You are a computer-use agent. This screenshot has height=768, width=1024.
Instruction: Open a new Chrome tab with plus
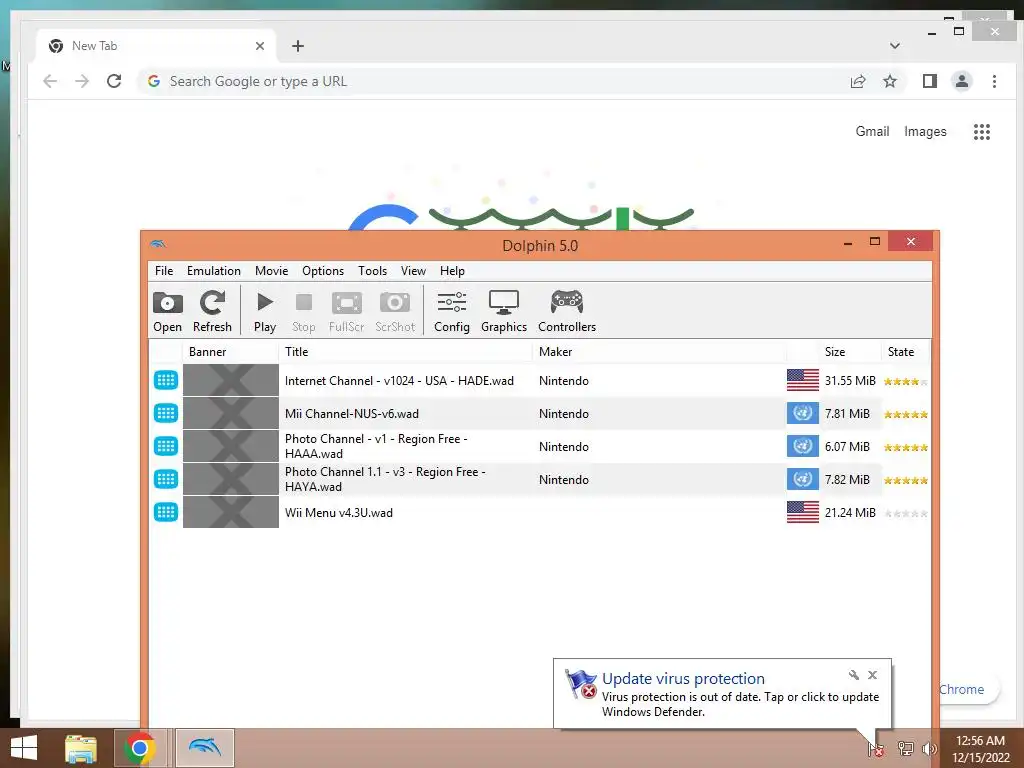tap(298, 46)
